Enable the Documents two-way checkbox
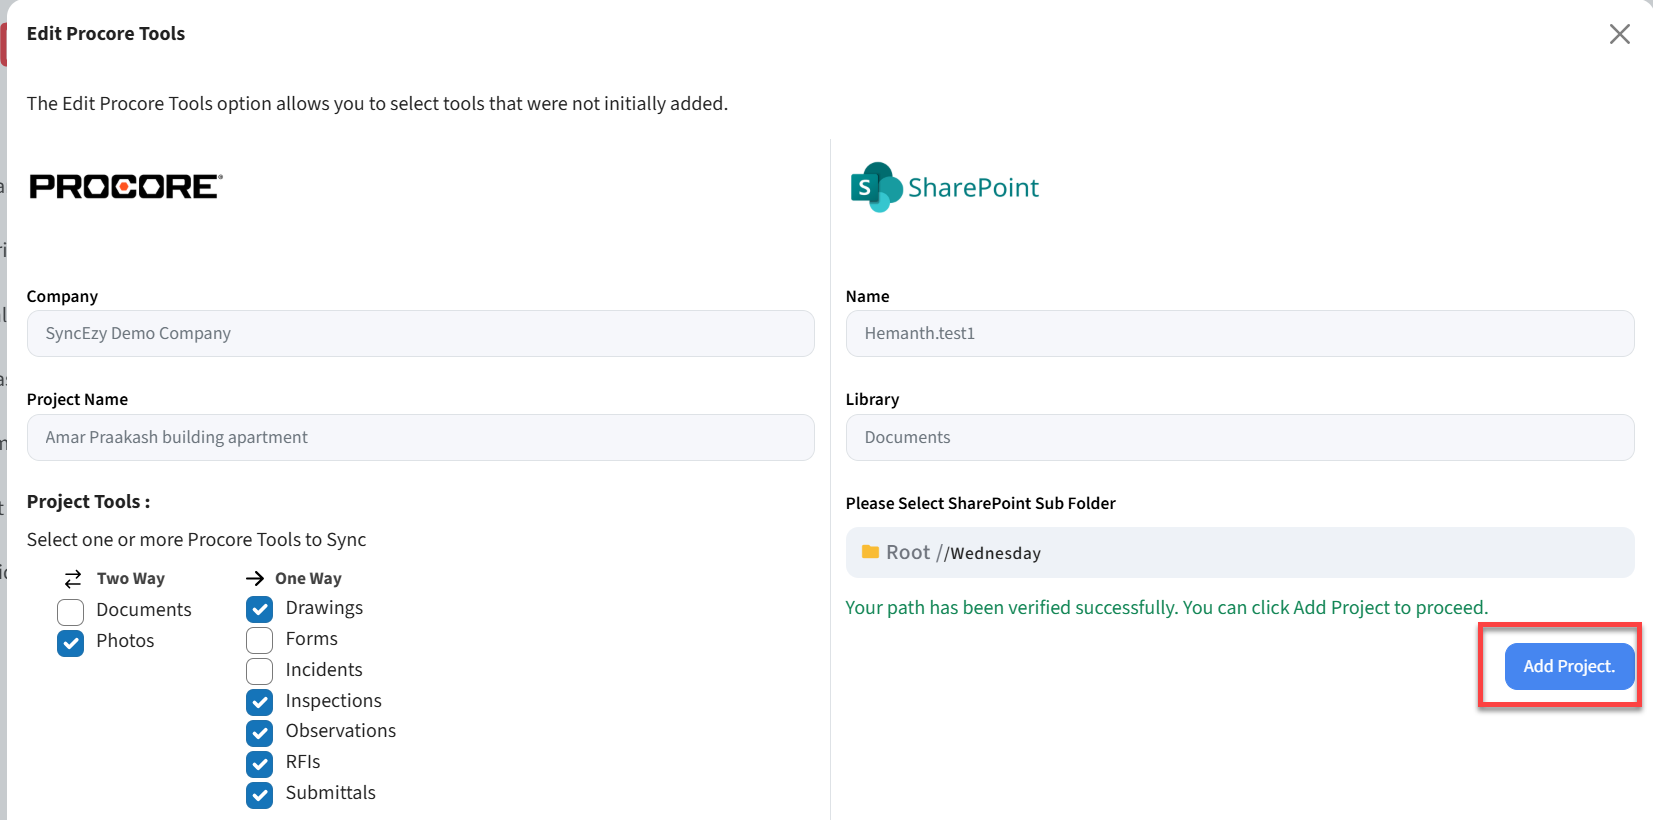The height and width of the screenshot is (820, 1653). click(71, 611)
